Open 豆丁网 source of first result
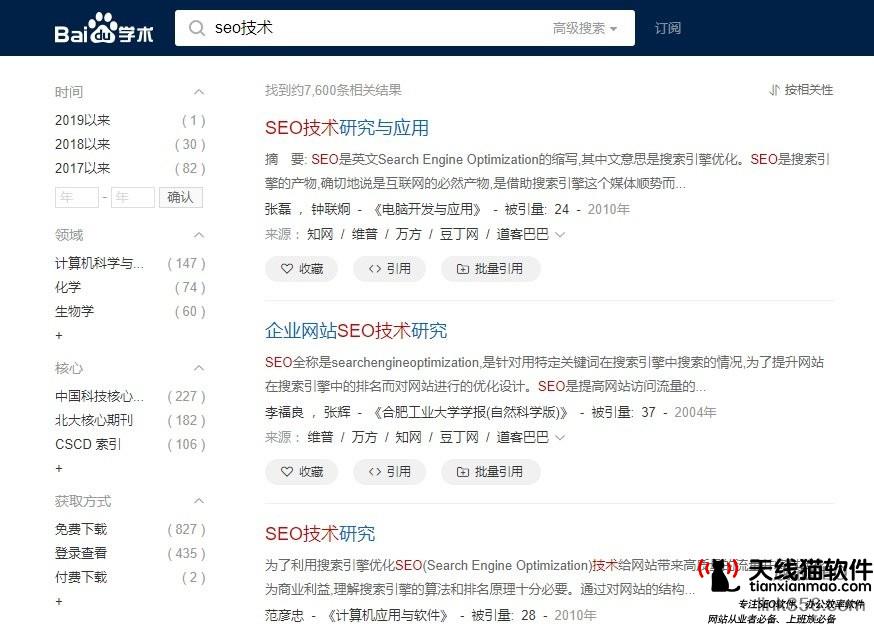The width and height of the screenshot is (874, 628). tap(459, 234)
